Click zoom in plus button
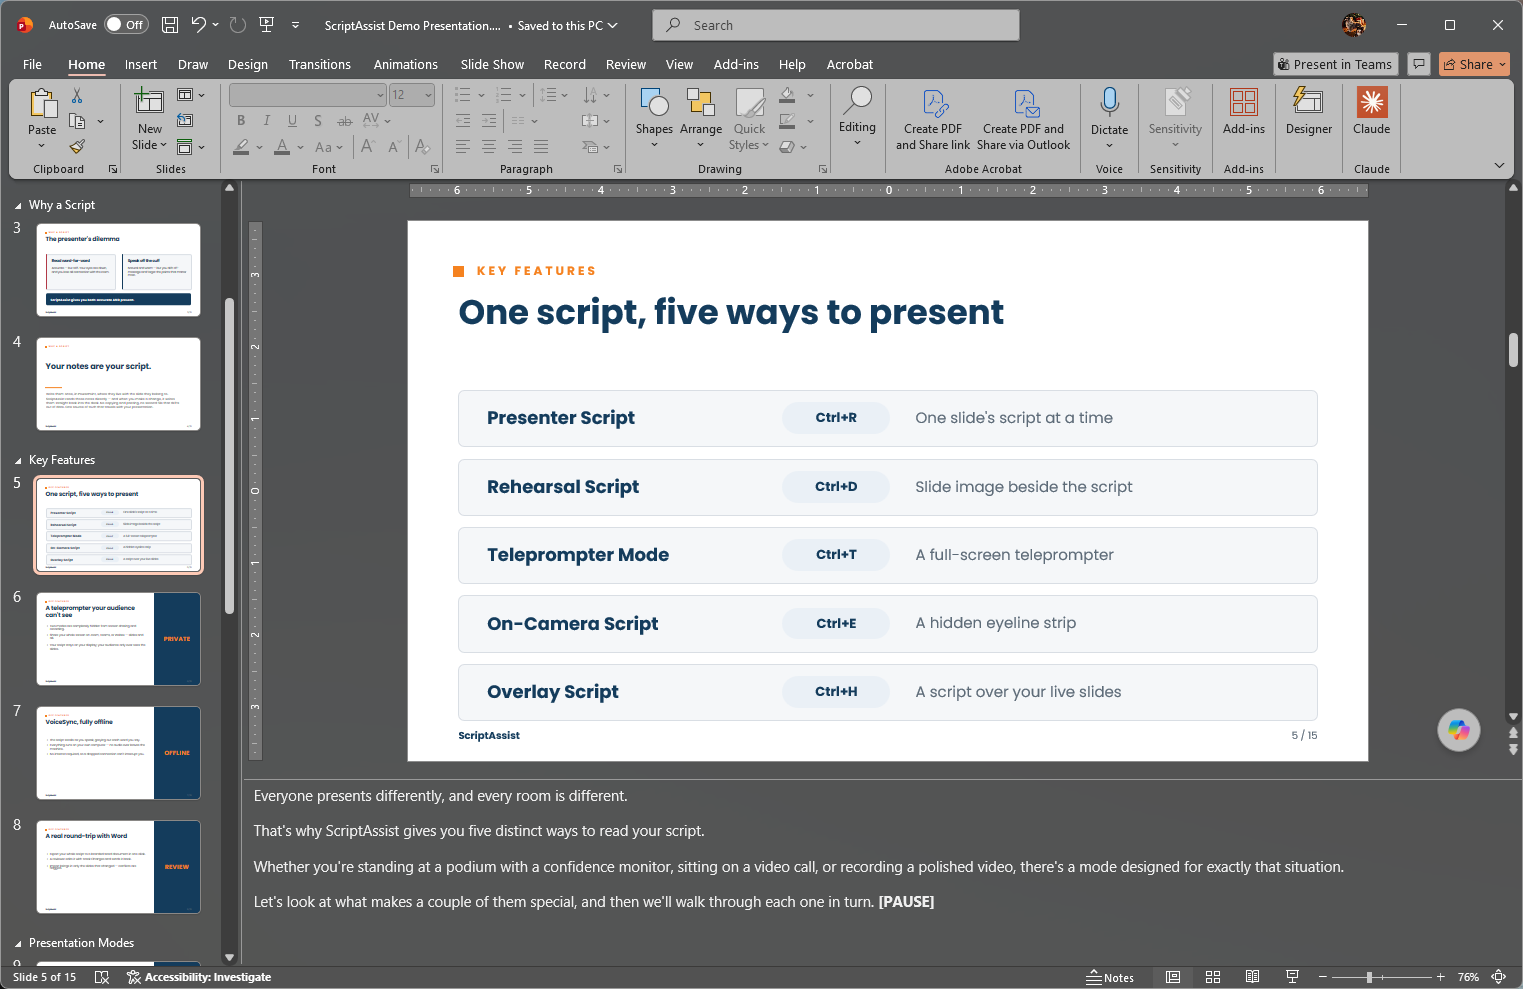Screen dimensions: 1523x989 click(1441, 977)
